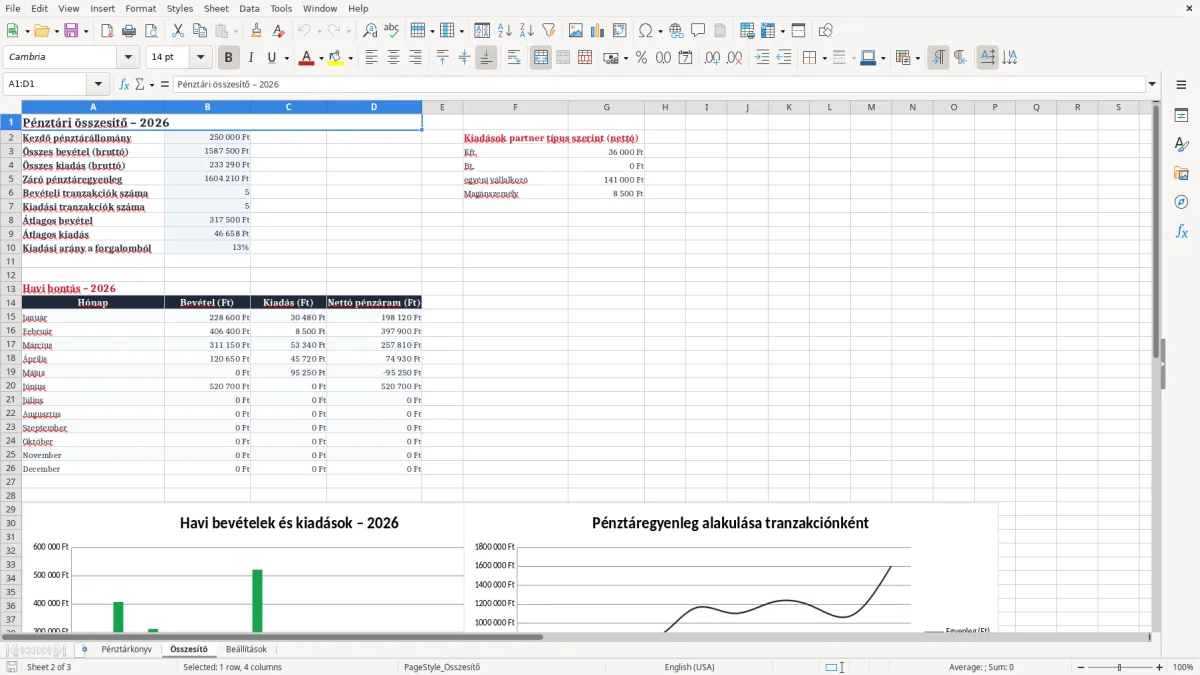Viewport: 1200px width, 675px height.
Task: Open Sidebar Navigator compass icon
Action: pyautogui.click(x=1181, y=202)
